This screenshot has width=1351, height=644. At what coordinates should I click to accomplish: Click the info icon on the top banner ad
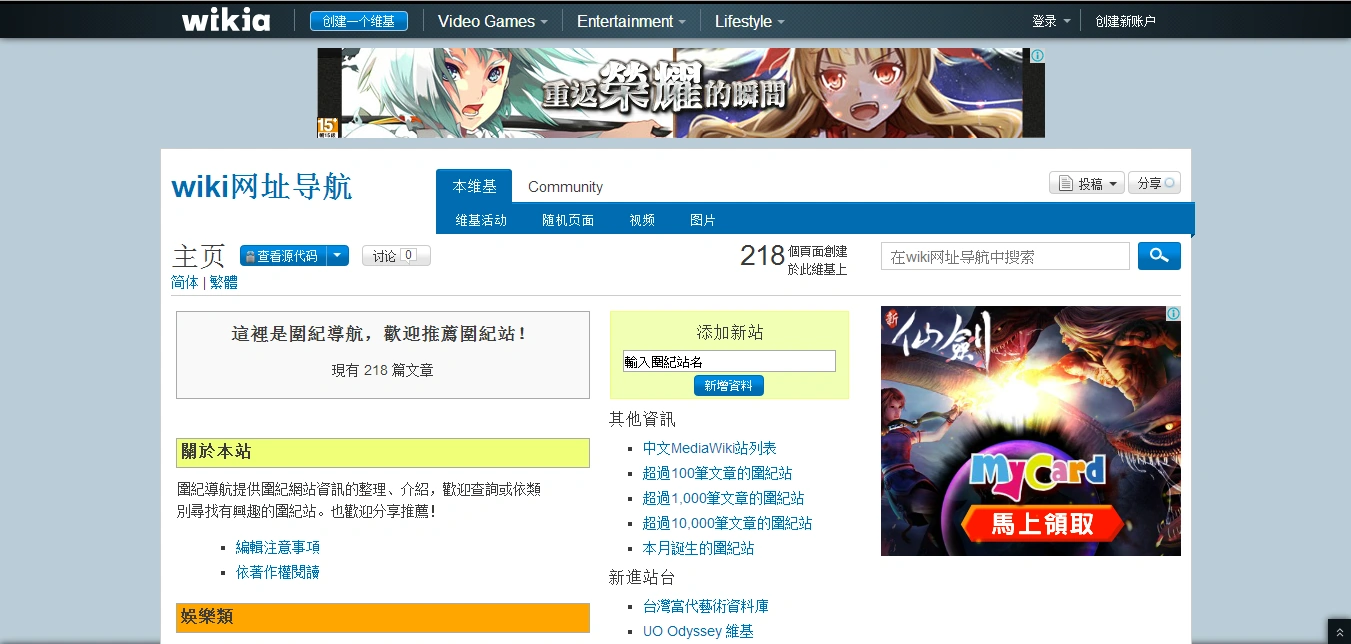(x=1038, y=57)
